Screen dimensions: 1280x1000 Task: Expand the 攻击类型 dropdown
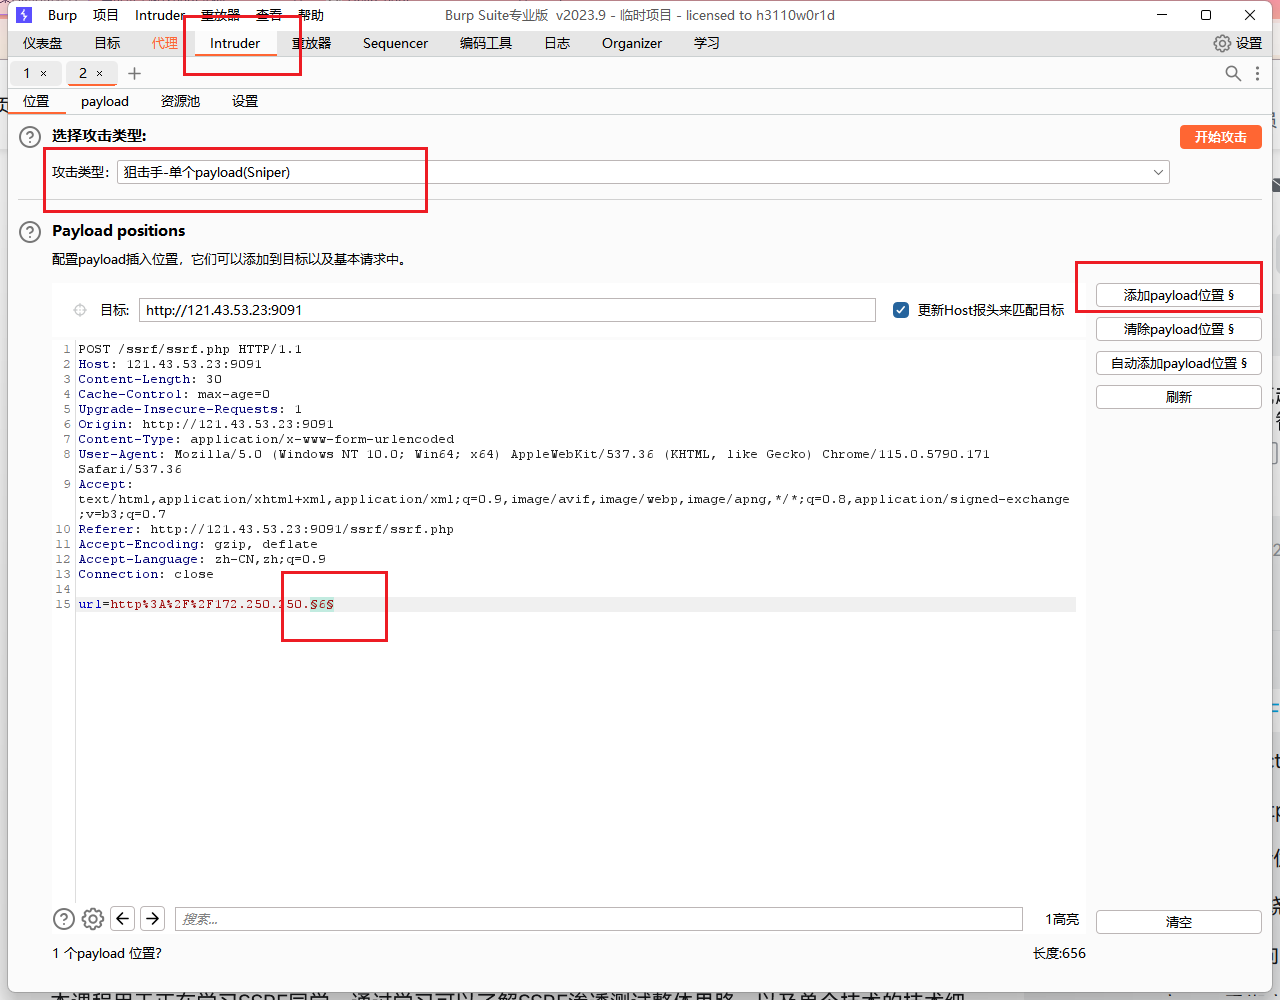[1158, 172]
